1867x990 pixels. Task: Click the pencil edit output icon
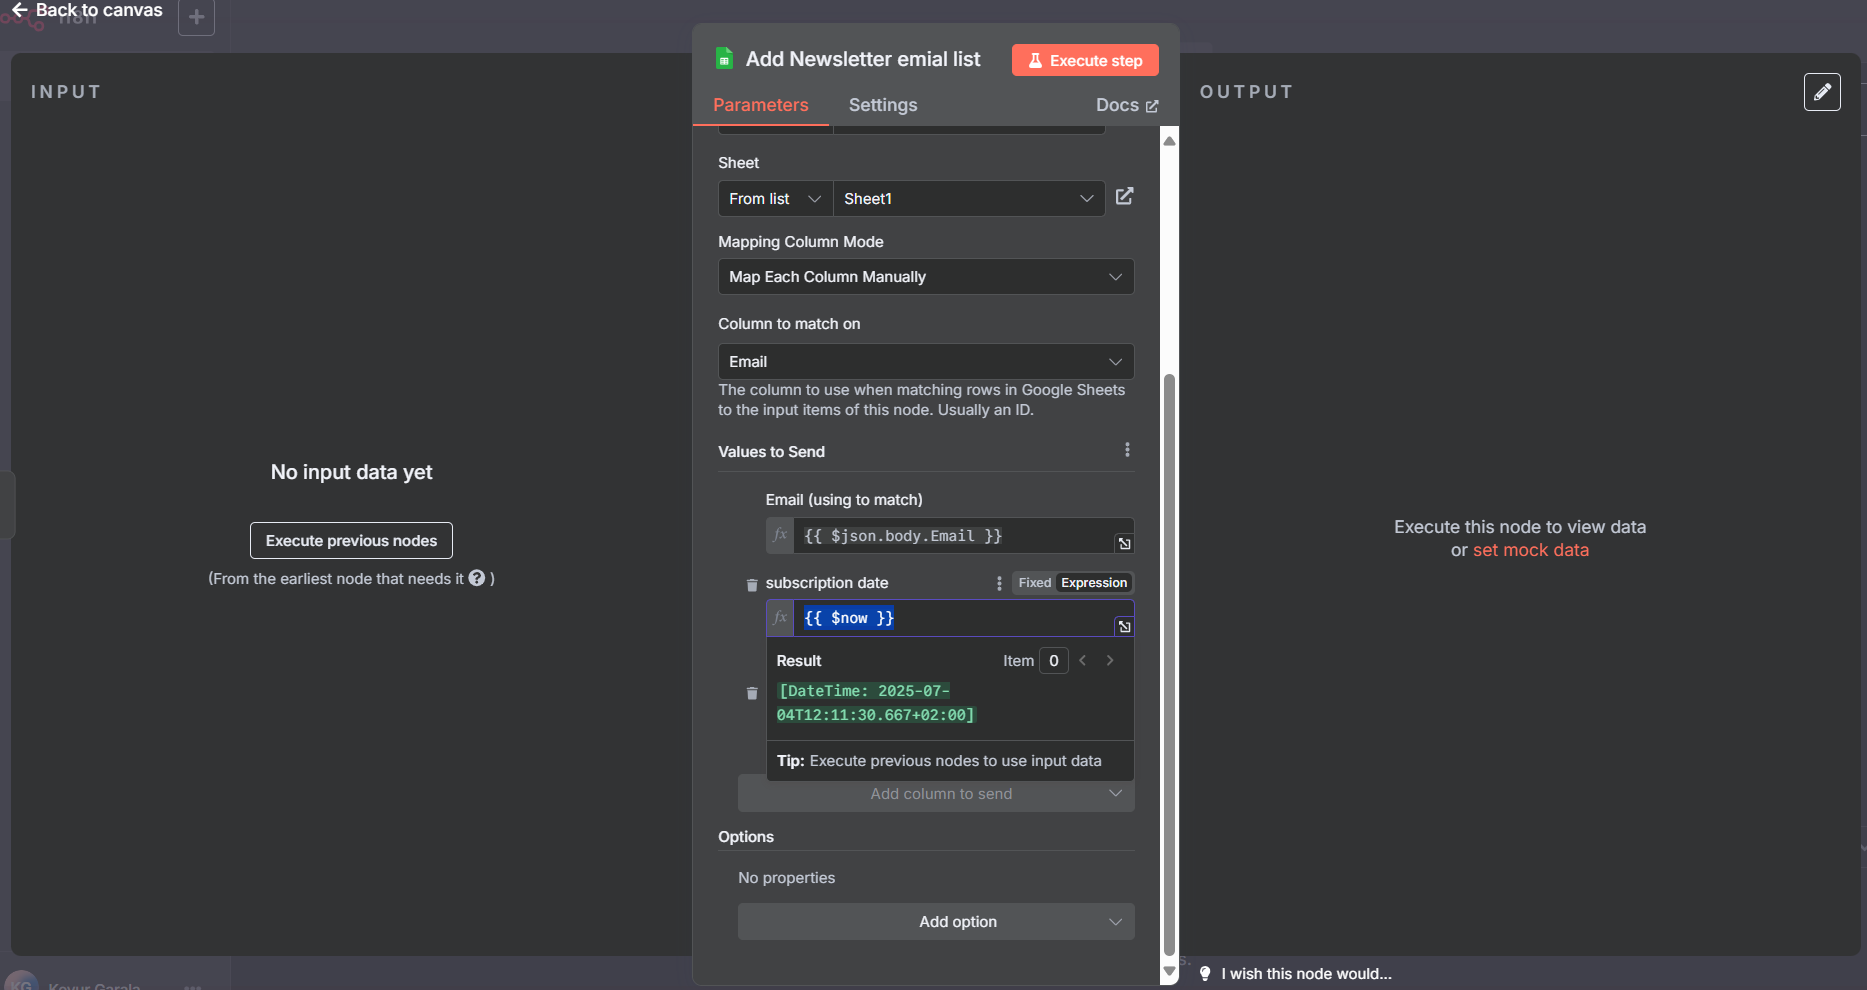tap(1822, 92)
